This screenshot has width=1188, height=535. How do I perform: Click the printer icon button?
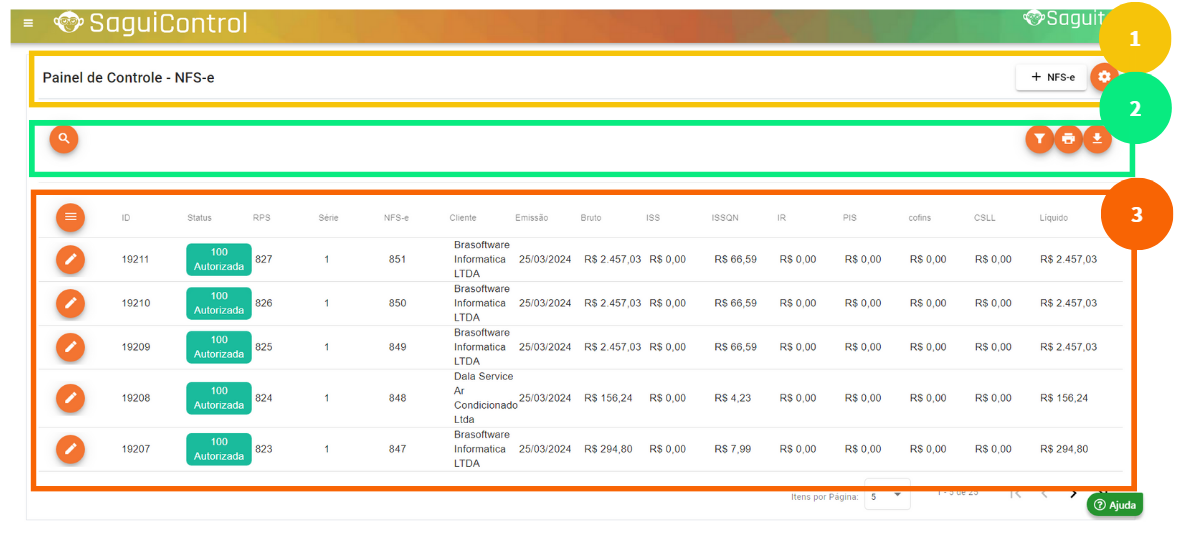(1068, 139)
